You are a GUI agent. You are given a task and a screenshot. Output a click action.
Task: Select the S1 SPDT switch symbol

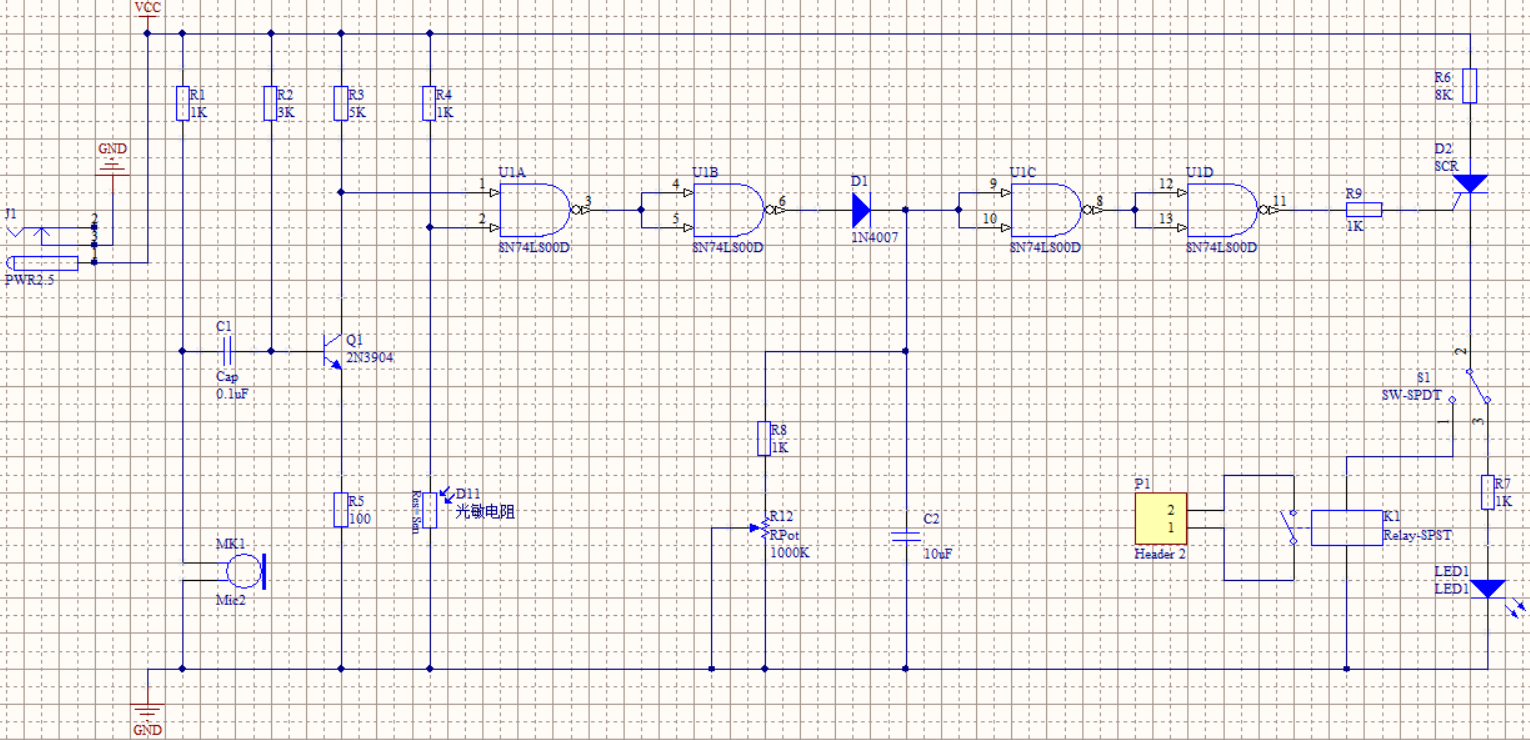click(1470, 386)
